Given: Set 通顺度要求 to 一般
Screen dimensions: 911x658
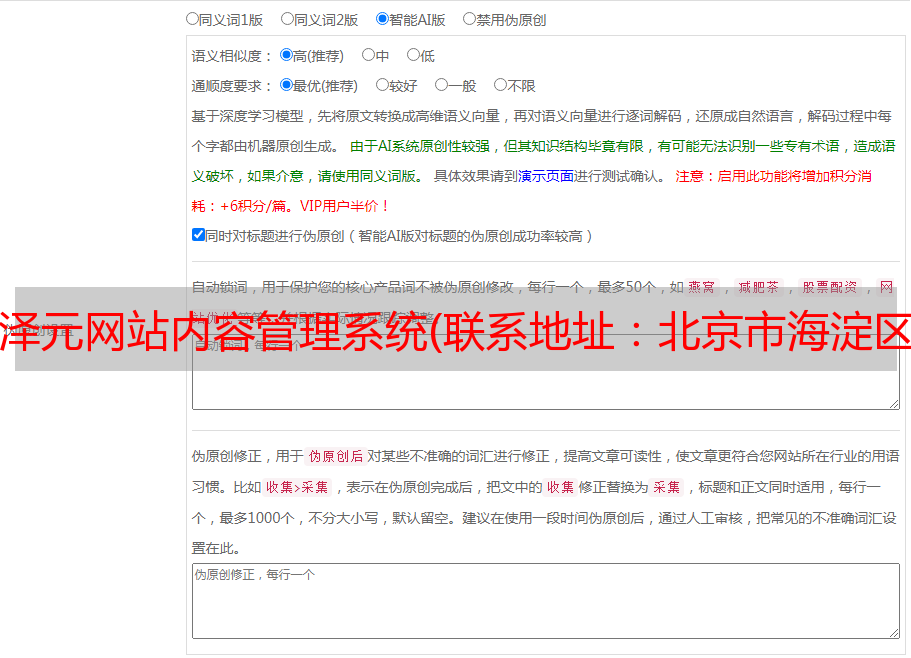Looking at the screenshot, I should [x=442, y=85].
